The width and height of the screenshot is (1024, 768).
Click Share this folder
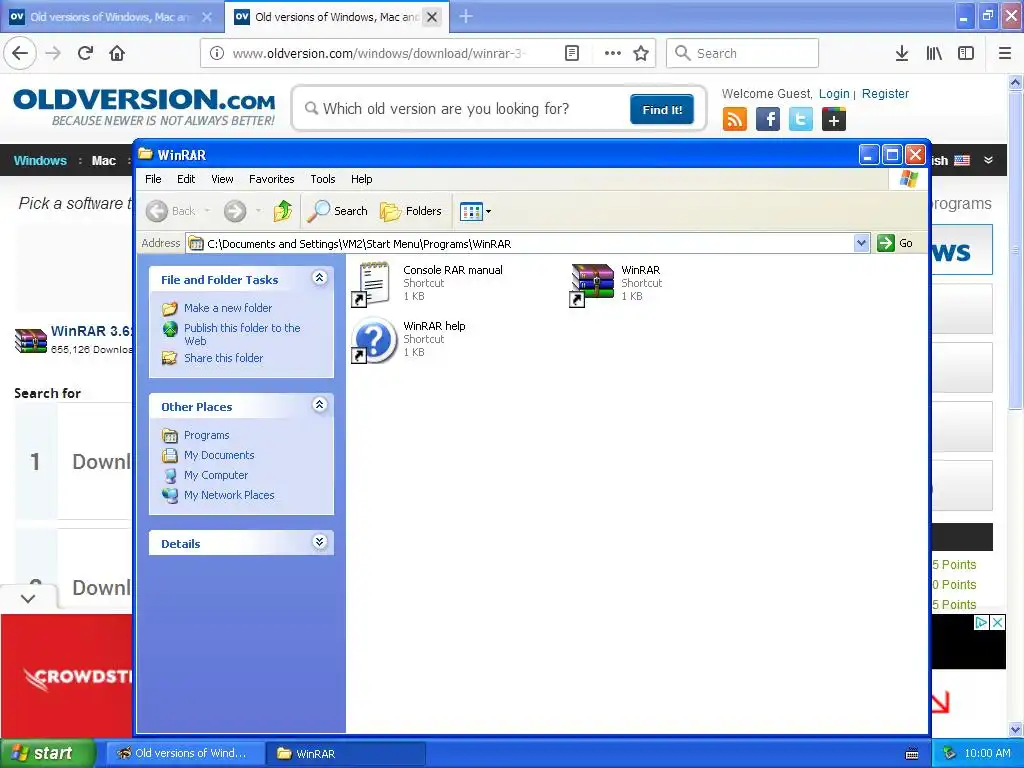coord(223,358)
